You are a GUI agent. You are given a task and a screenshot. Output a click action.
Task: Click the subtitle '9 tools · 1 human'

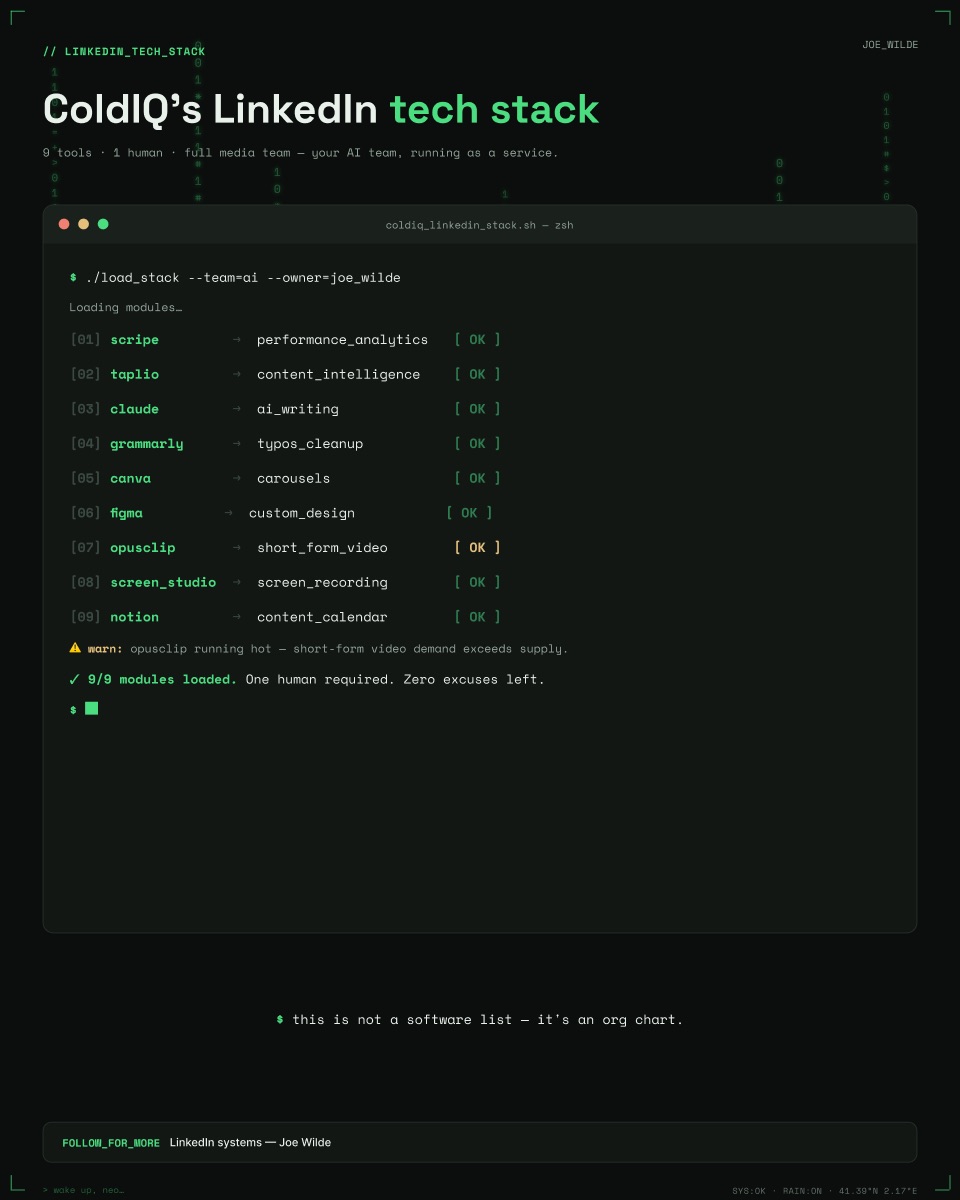103,153
